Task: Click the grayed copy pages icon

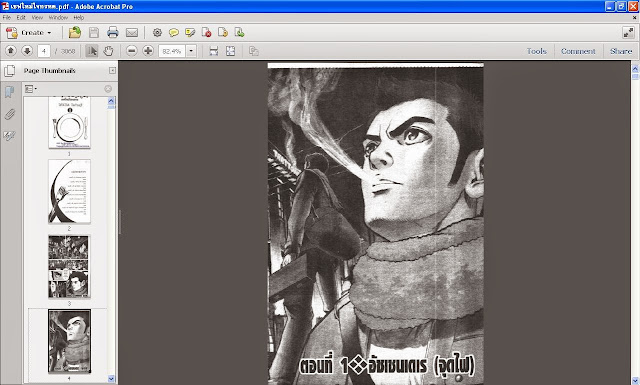Action: pyautogui.click(x=253, y=51)
